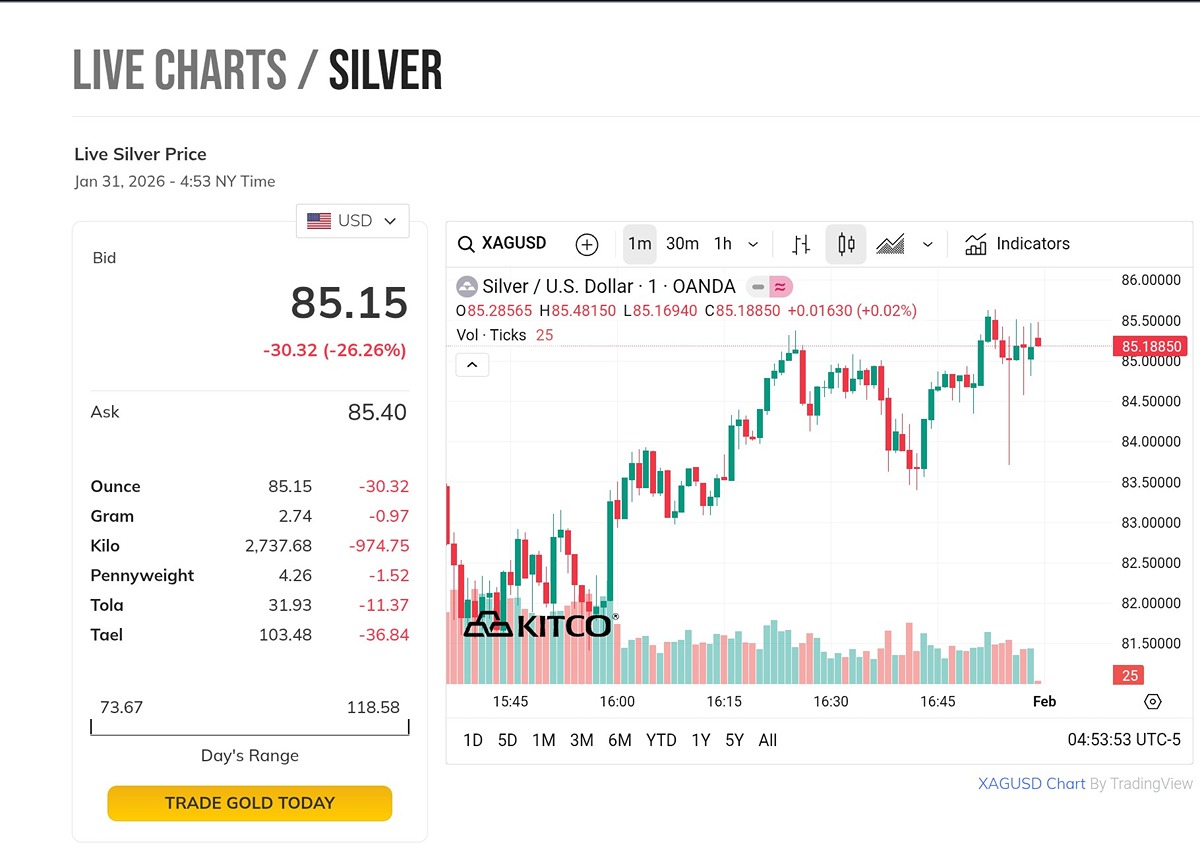
Task: Open chart settings via the gear icon
Action: click(x=1152, y=701)
